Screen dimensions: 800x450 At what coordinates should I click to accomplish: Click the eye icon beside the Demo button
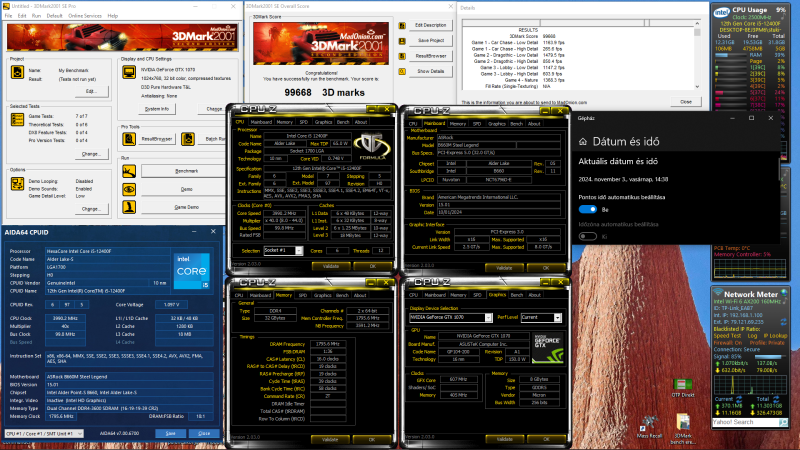pyautogui.click(x=129, y=189)
